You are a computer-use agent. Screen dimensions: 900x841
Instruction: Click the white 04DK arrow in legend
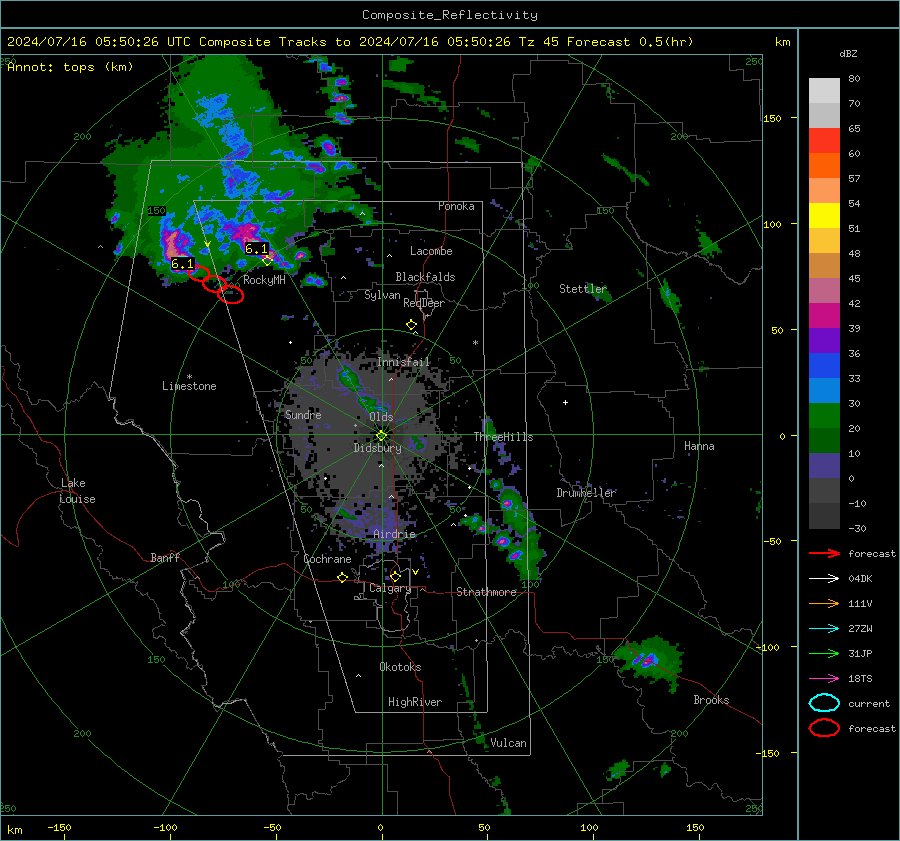point(824,579)
